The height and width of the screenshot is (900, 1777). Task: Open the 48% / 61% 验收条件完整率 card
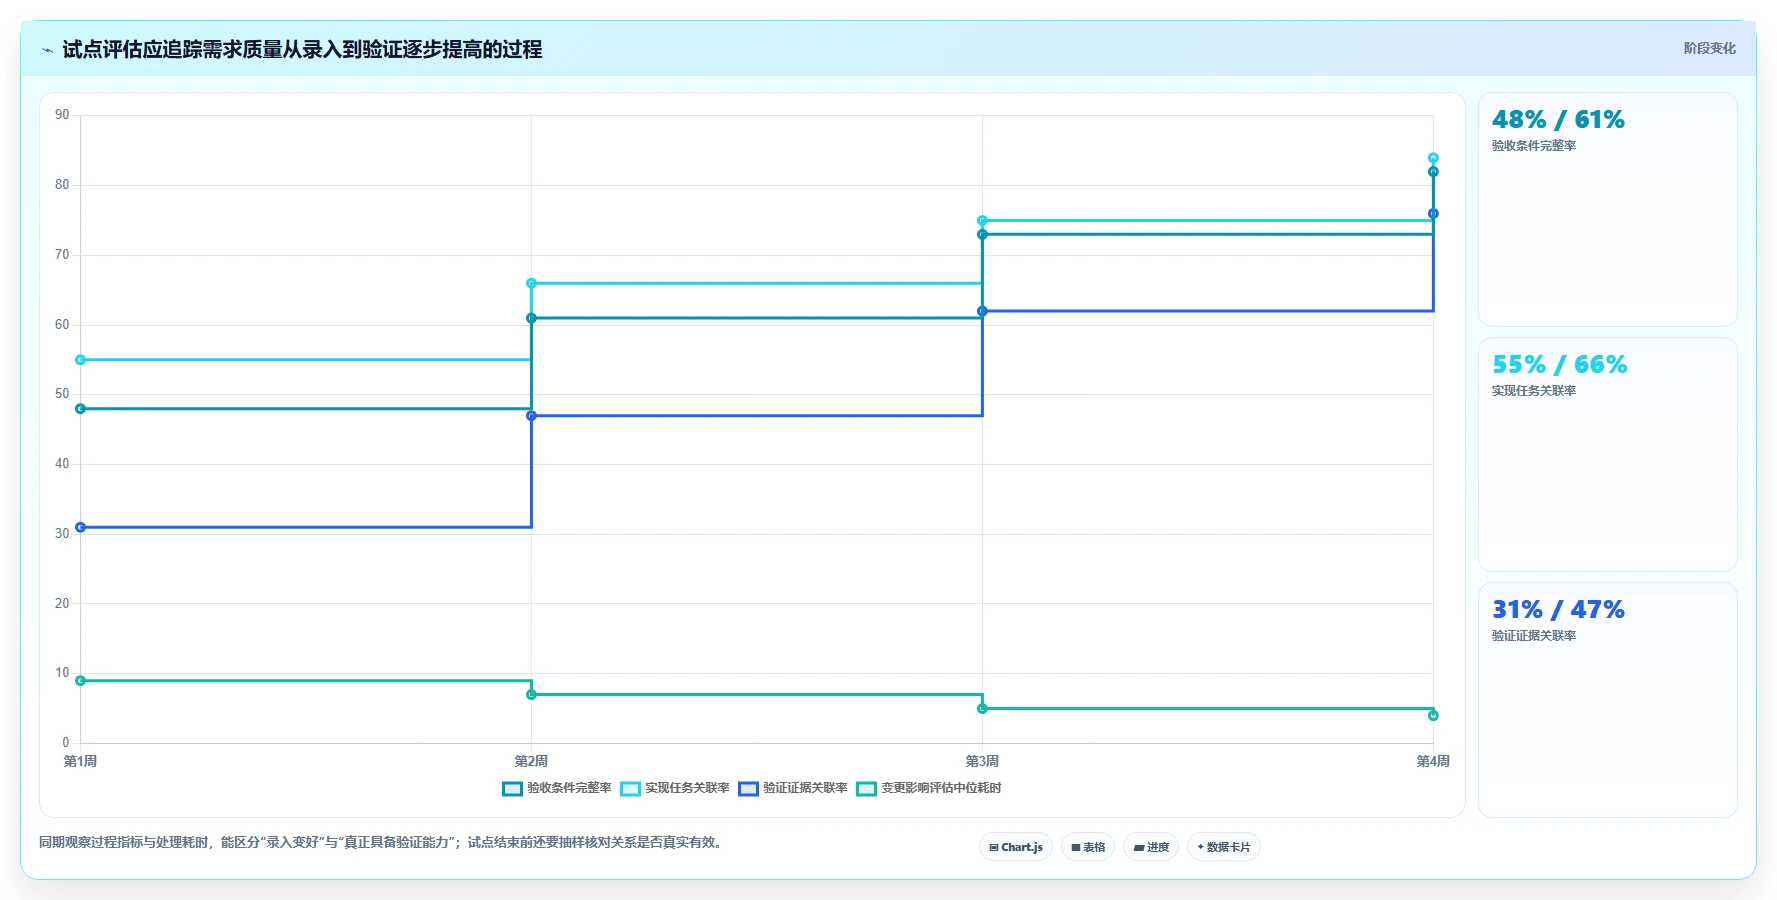[1608, 210]
